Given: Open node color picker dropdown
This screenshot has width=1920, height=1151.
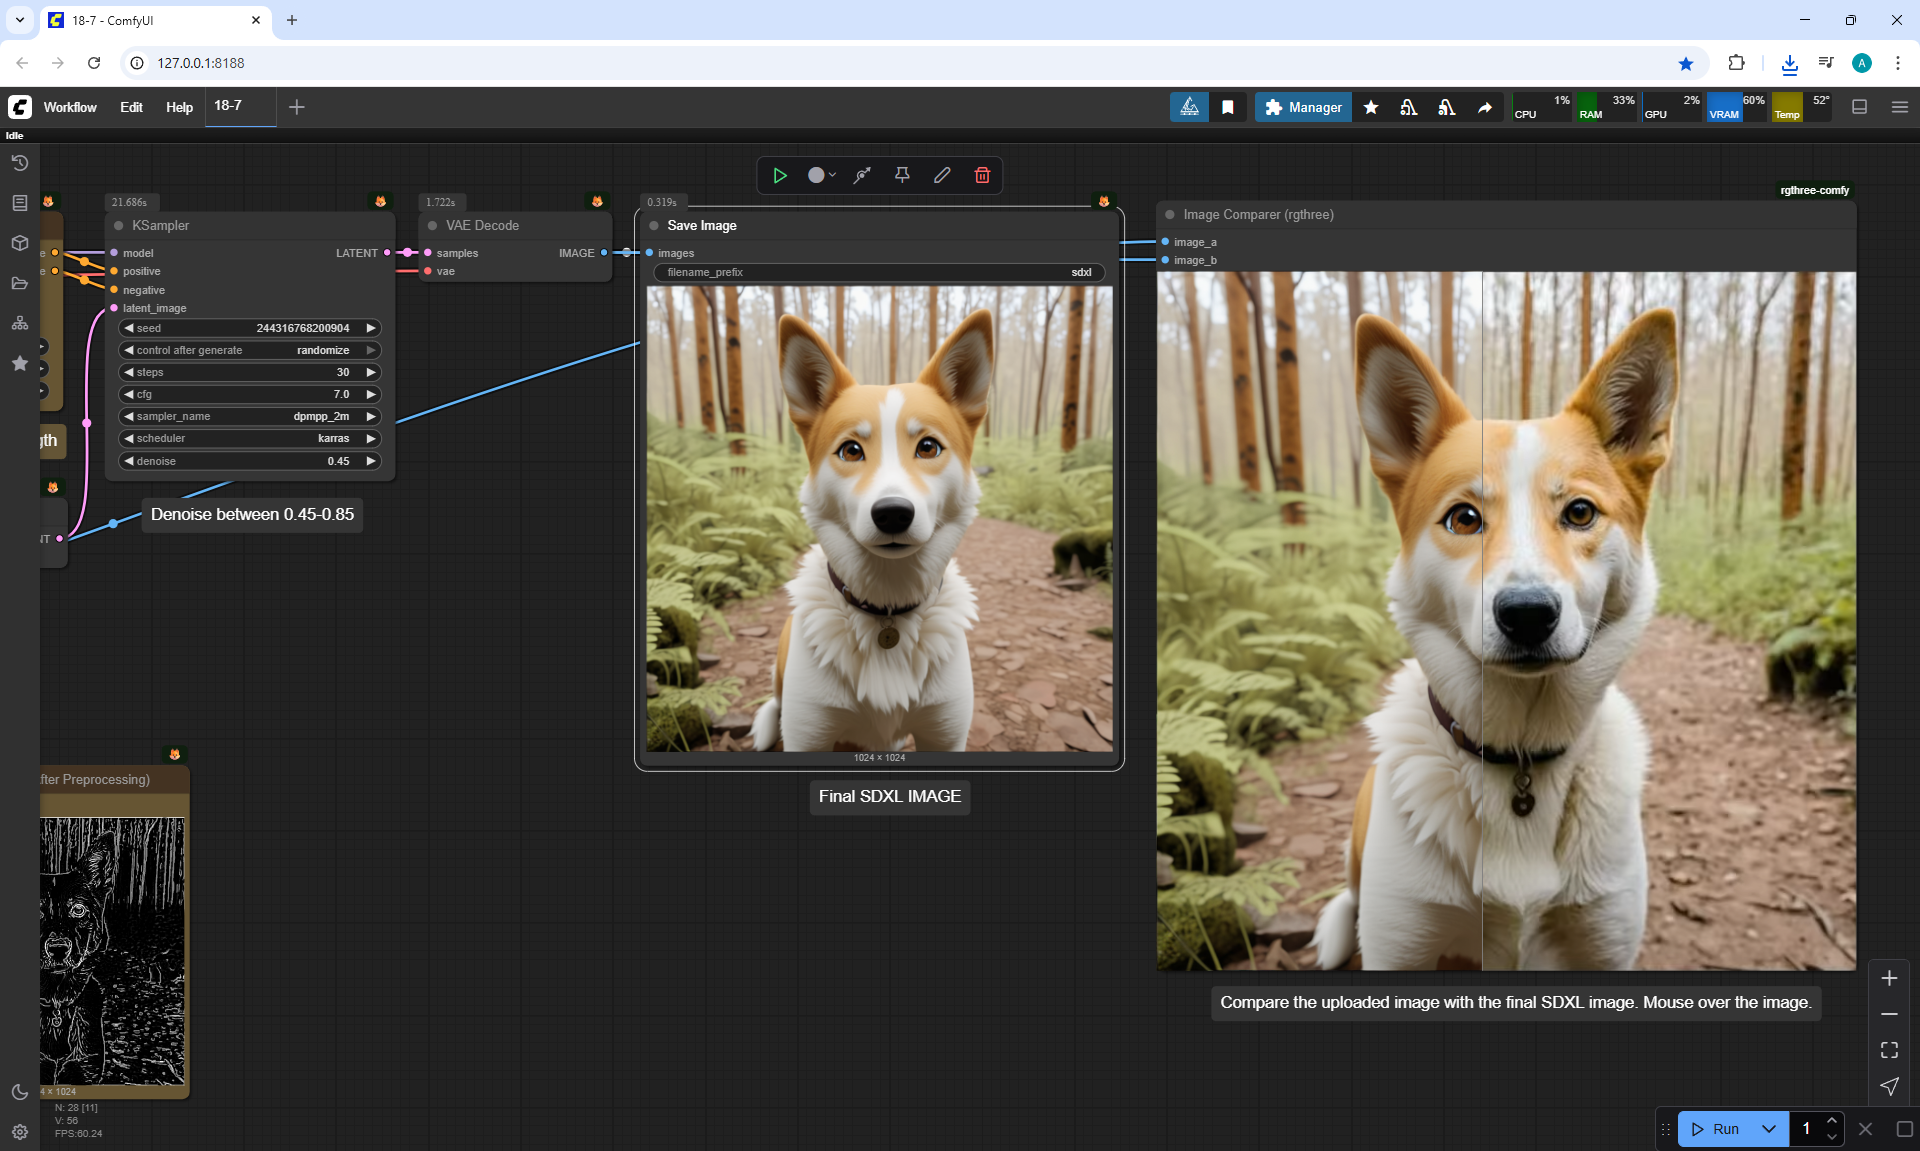Looking at the screenshot, I should 822,175.
